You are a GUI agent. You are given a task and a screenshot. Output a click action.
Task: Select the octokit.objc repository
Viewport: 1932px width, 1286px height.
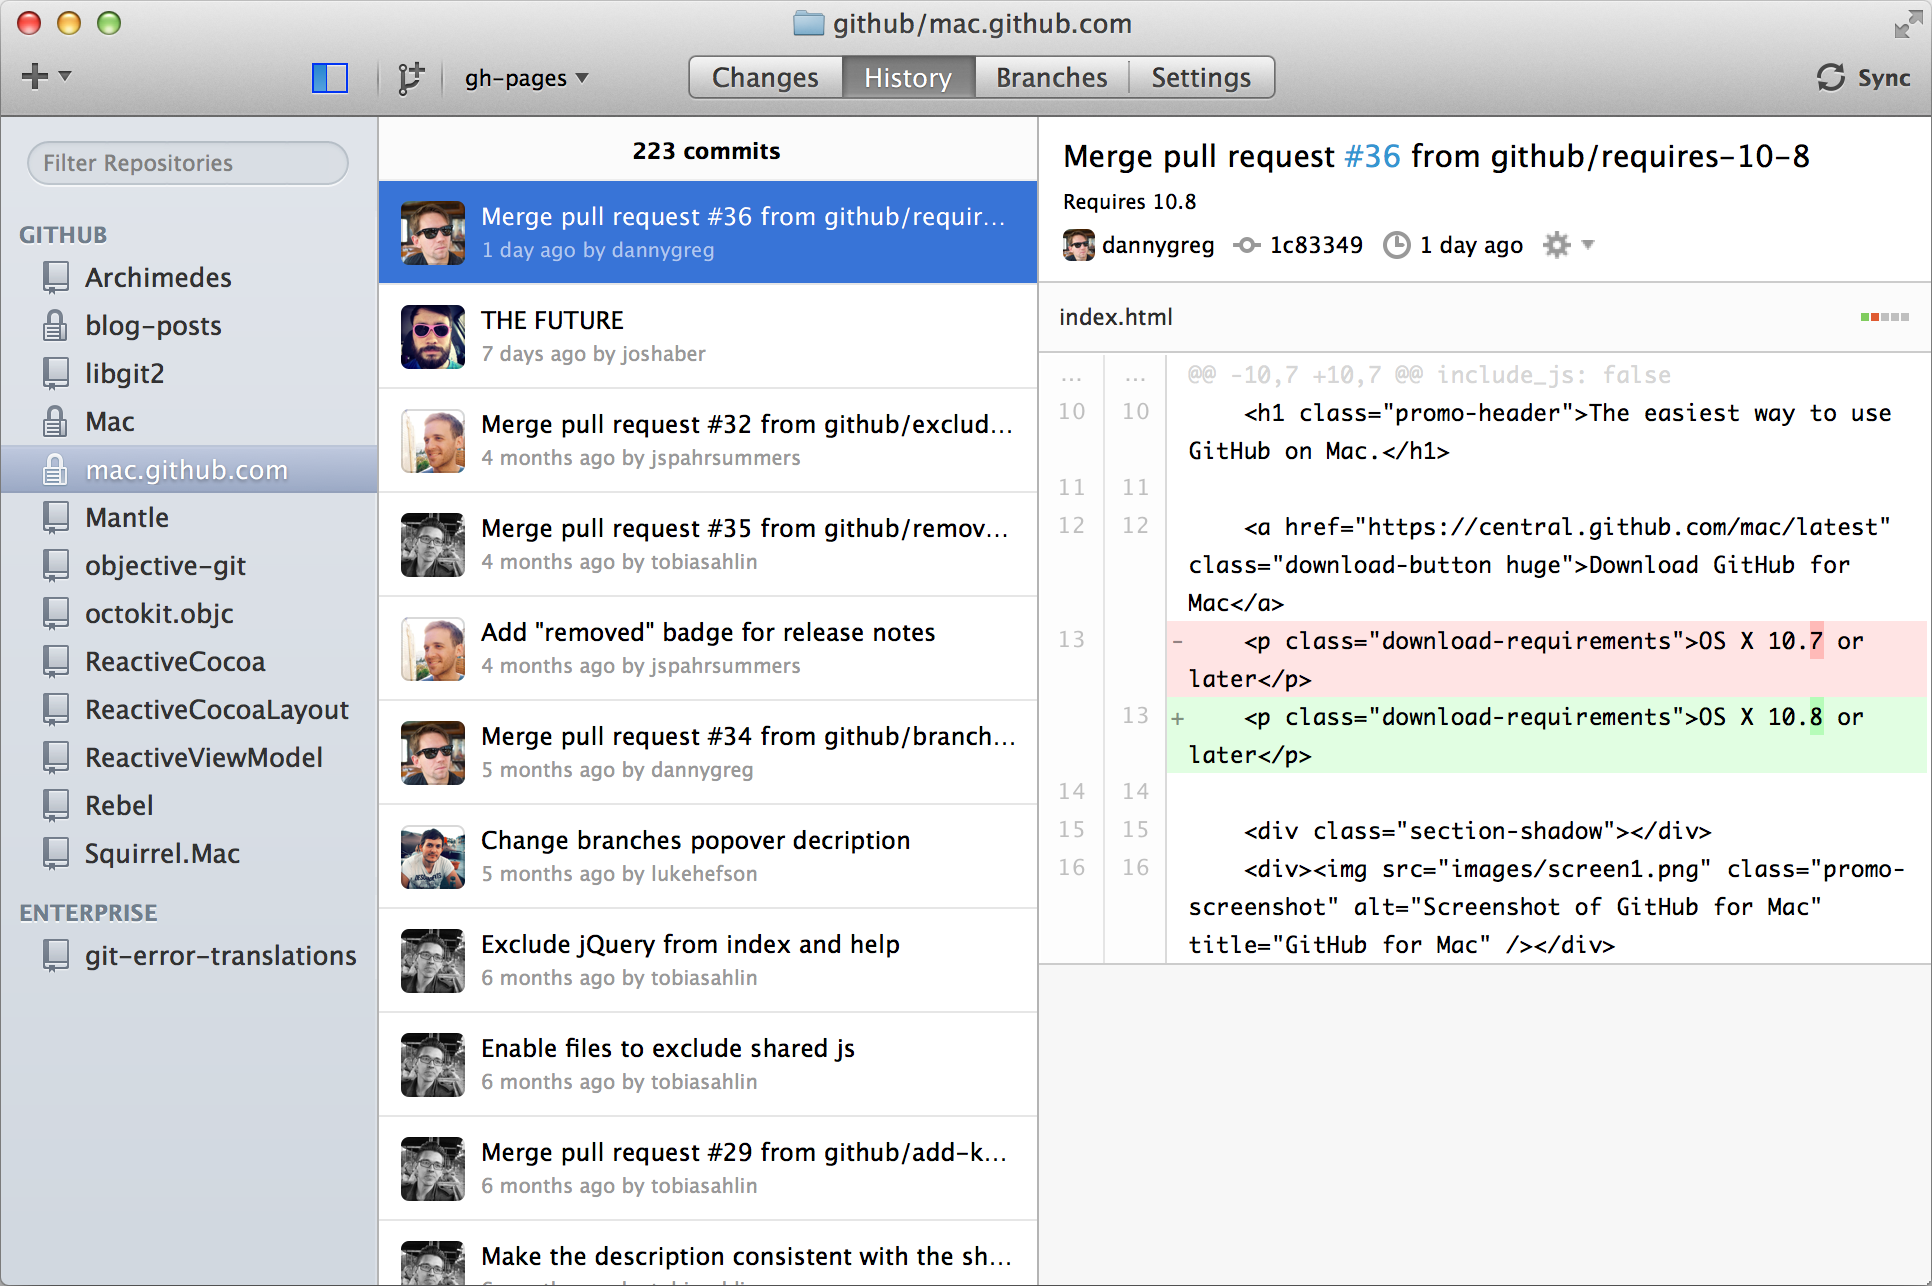tap(189, 614)
